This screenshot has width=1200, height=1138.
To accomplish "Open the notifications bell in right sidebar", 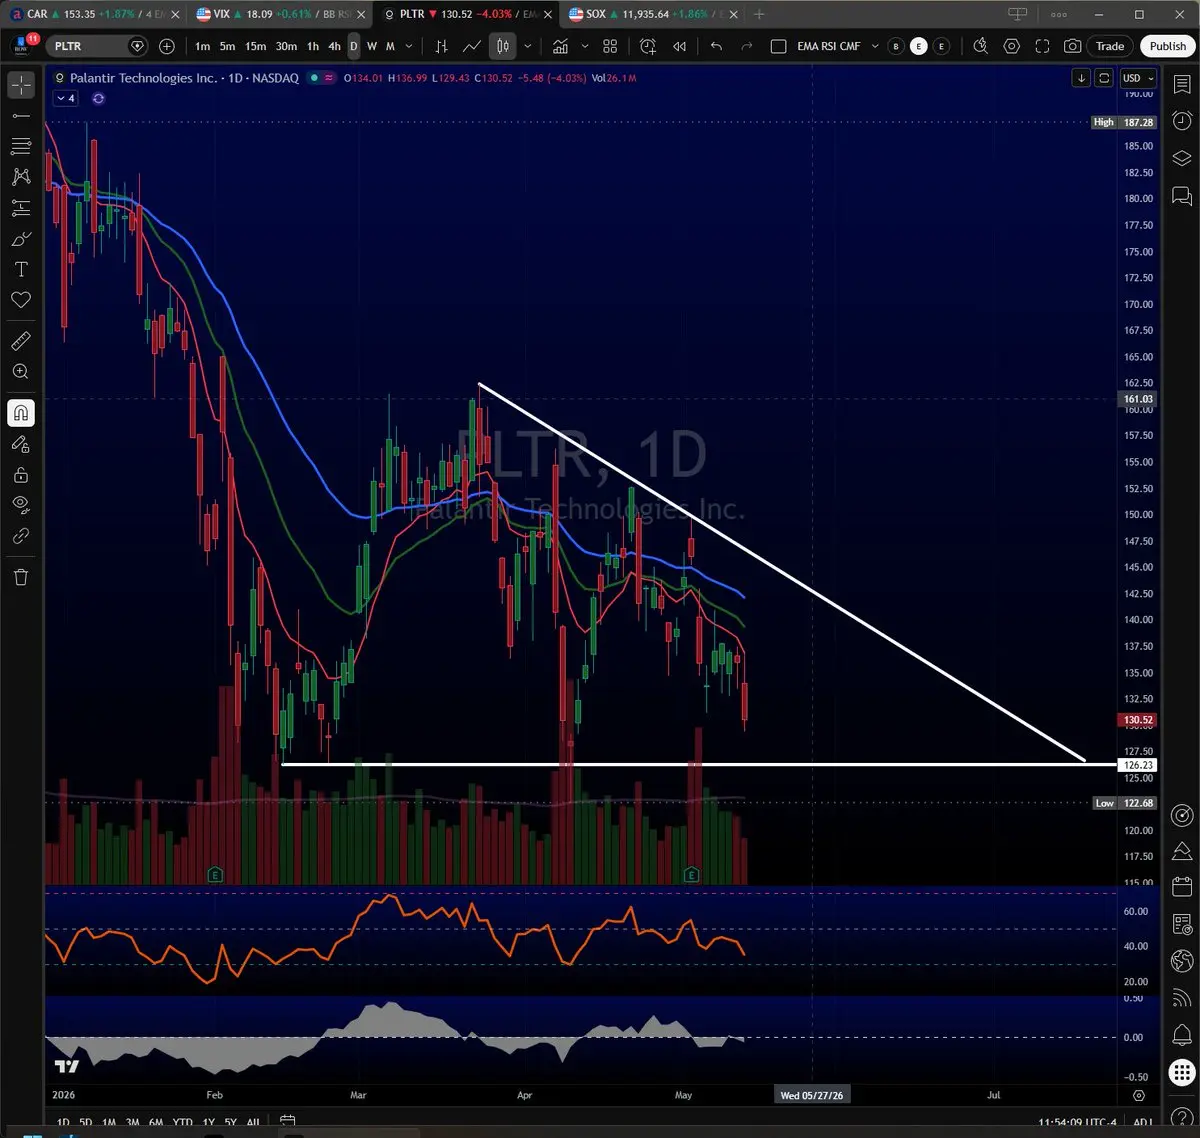I will point(1182,1034).
